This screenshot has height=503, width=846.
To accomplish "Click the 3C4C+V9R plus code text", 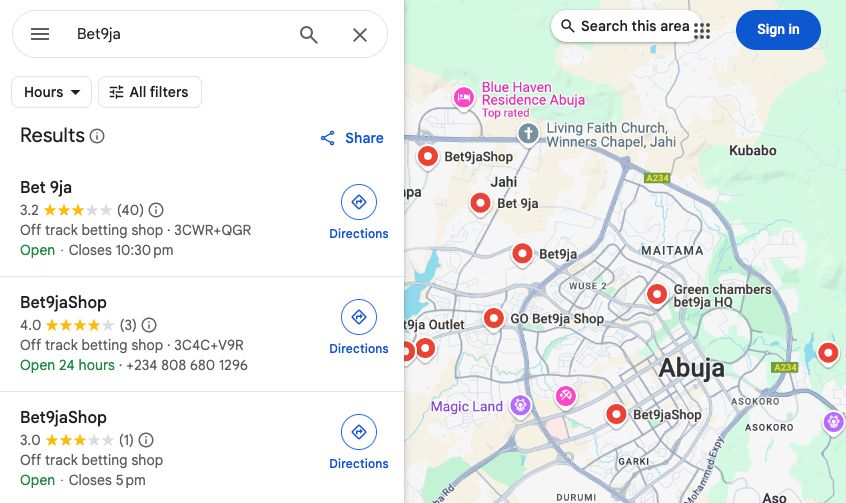I will click(x=209, y=345).
